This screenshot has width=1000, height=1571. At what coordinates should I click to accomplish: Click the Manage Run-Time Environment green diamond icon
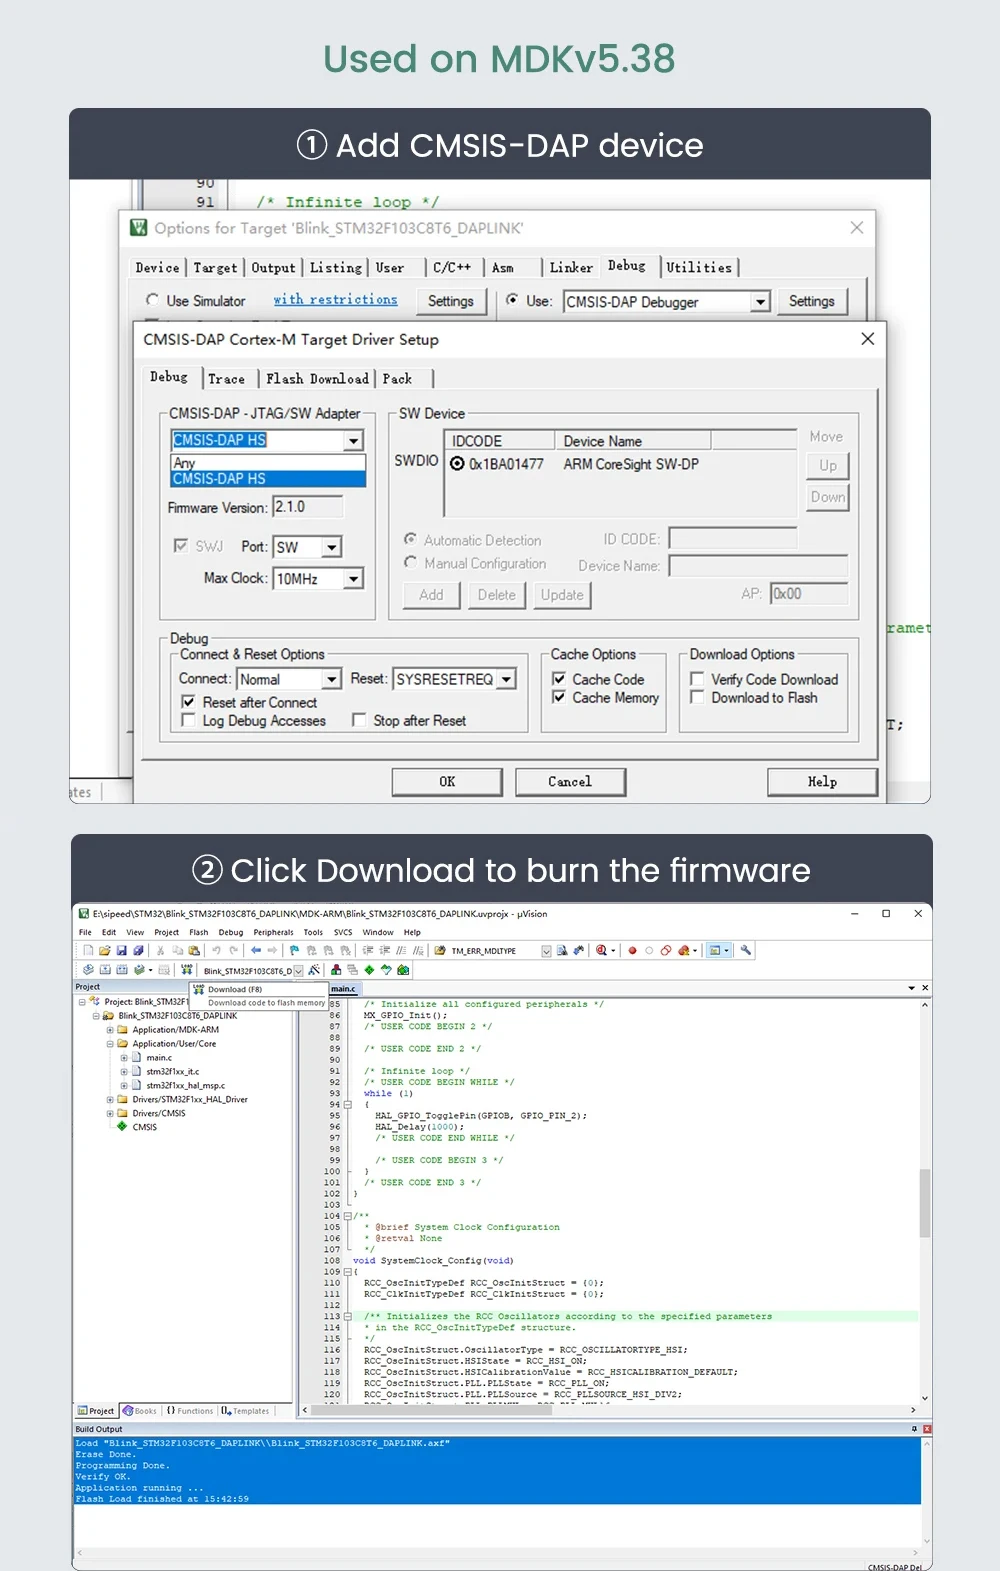tap(368, 970)
